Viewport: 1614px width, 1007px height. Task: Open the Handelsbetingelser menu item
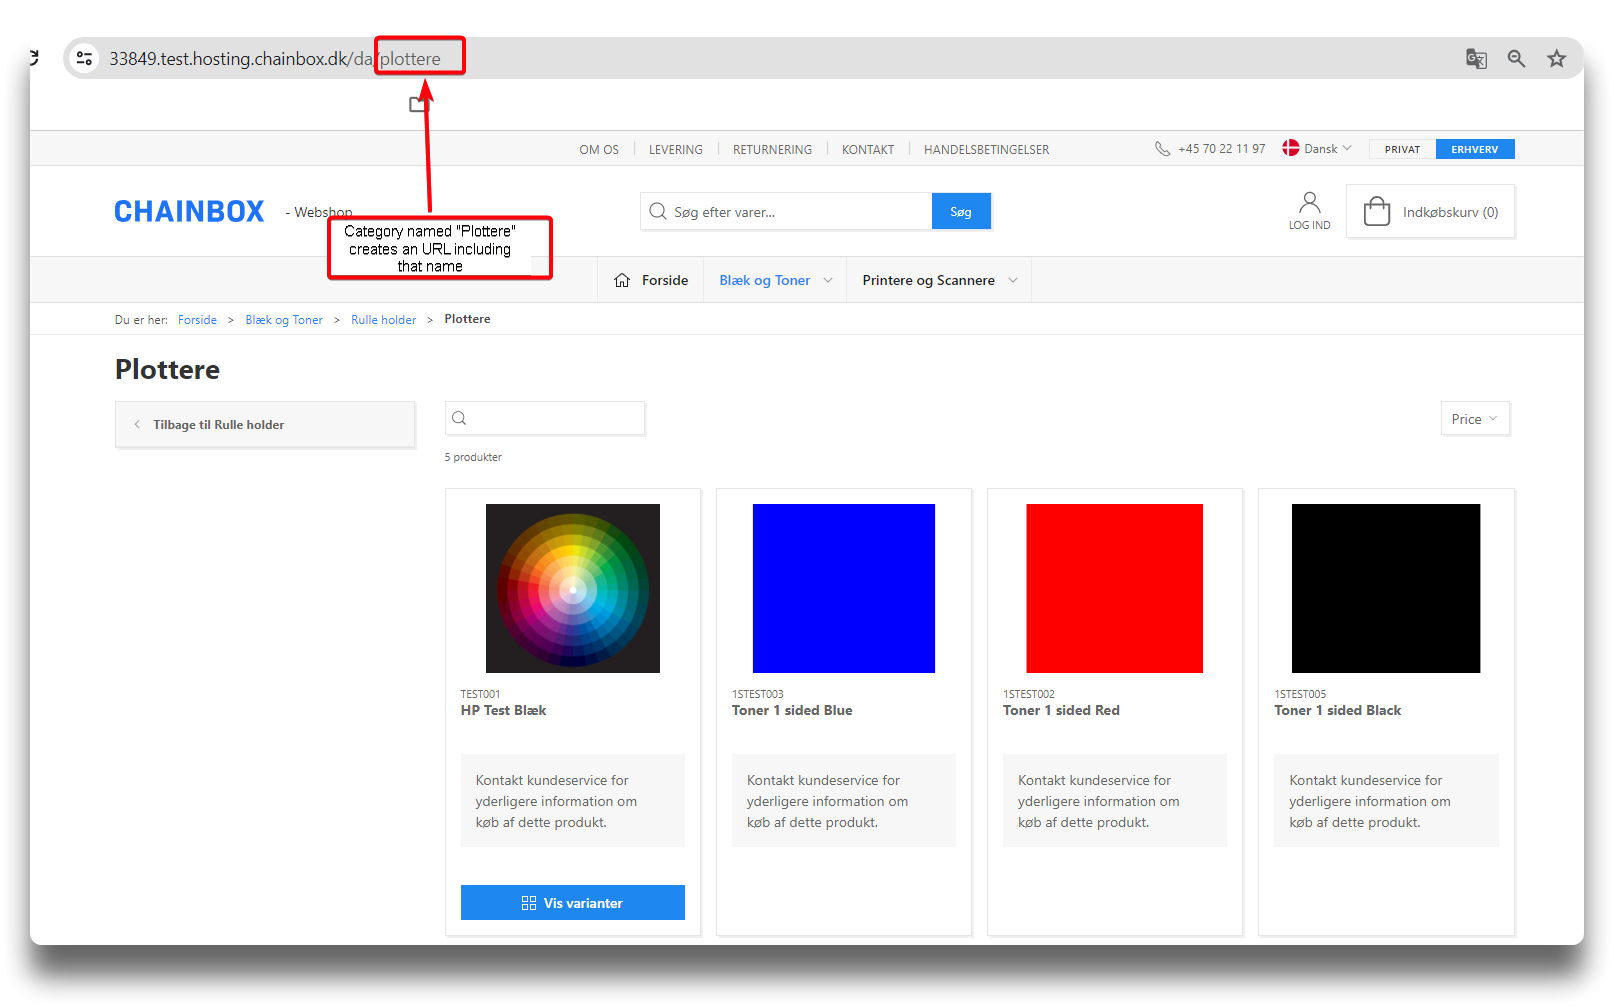986,150
